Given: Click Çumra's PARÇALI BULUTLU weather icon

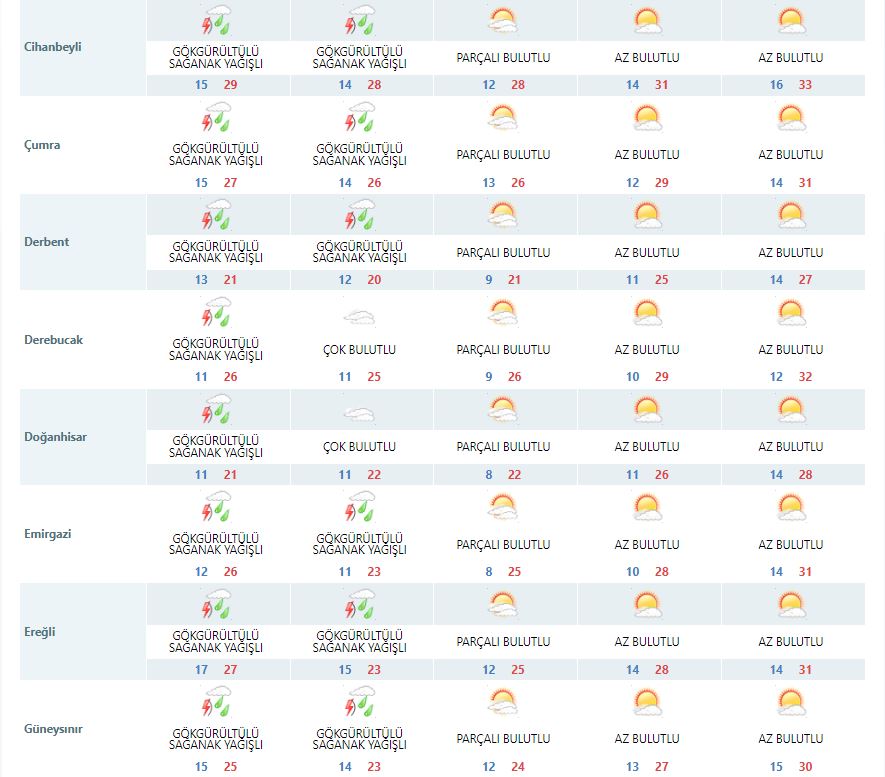Looking at the screenshot, I should [x=503, y=120].
